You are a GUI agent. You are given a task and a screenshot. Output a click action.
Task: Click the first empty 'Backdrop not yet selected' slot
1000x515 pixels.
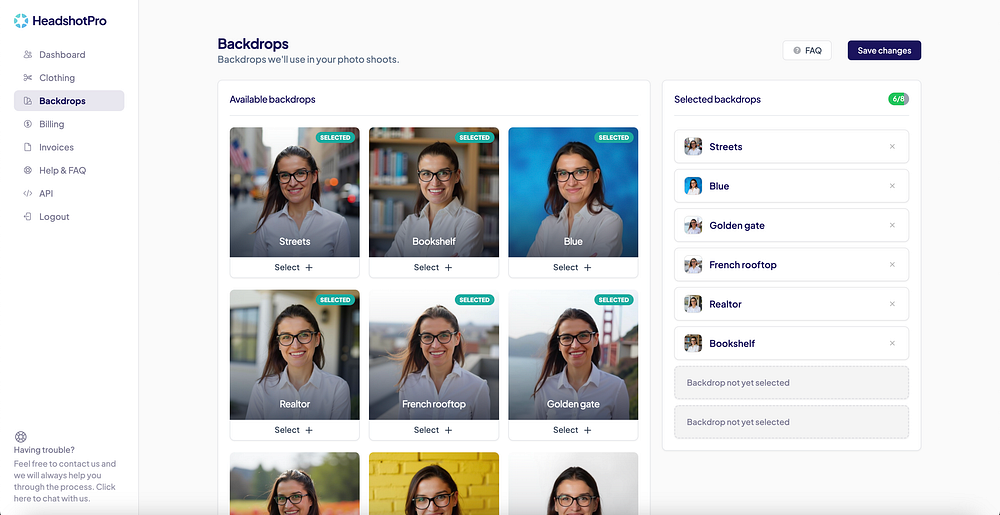(x=791, y=383)
